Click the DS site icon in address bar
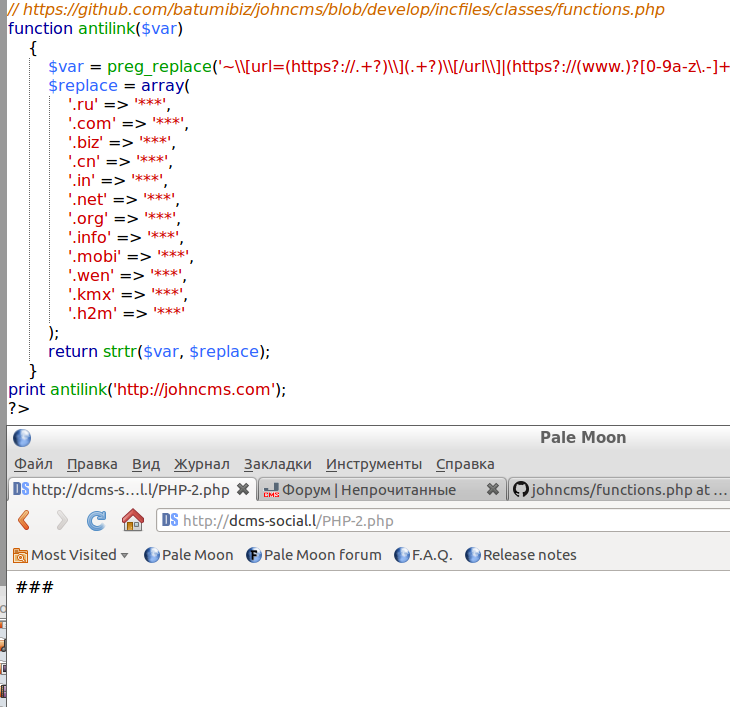Screen dimensions: 730x707 (170, 520)
